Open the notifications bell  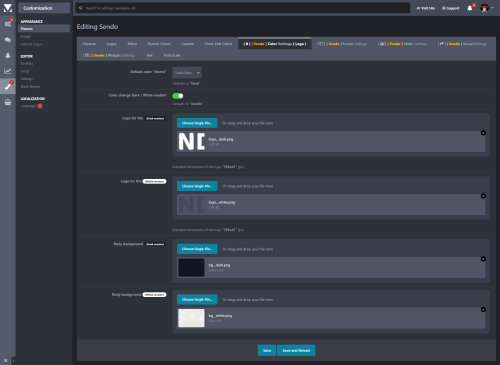coord(470,8)
